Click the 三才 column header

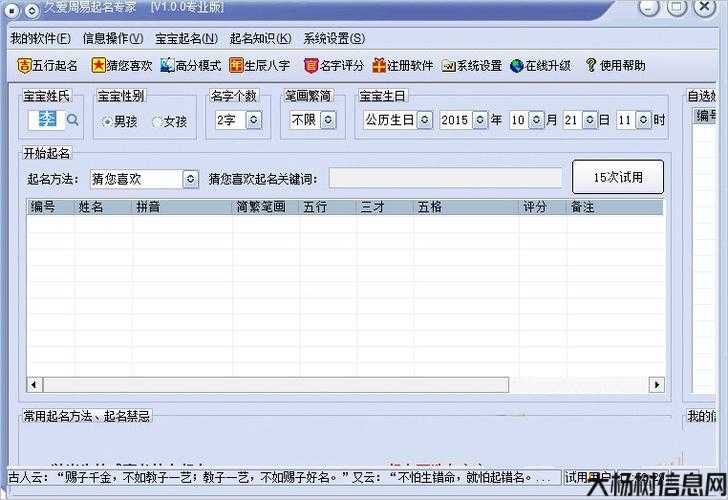[x=385, y=207]
